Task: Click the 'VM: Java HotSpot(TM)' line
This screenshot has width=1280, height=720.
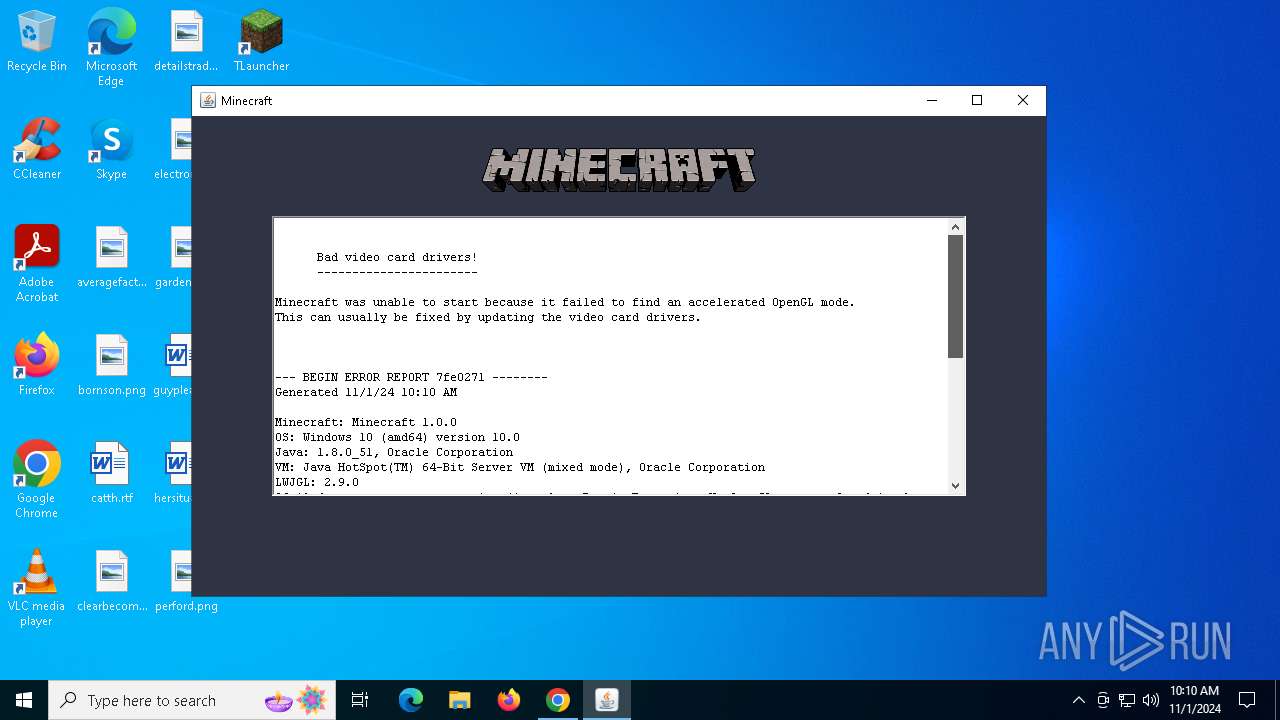Action: point(520,467)
